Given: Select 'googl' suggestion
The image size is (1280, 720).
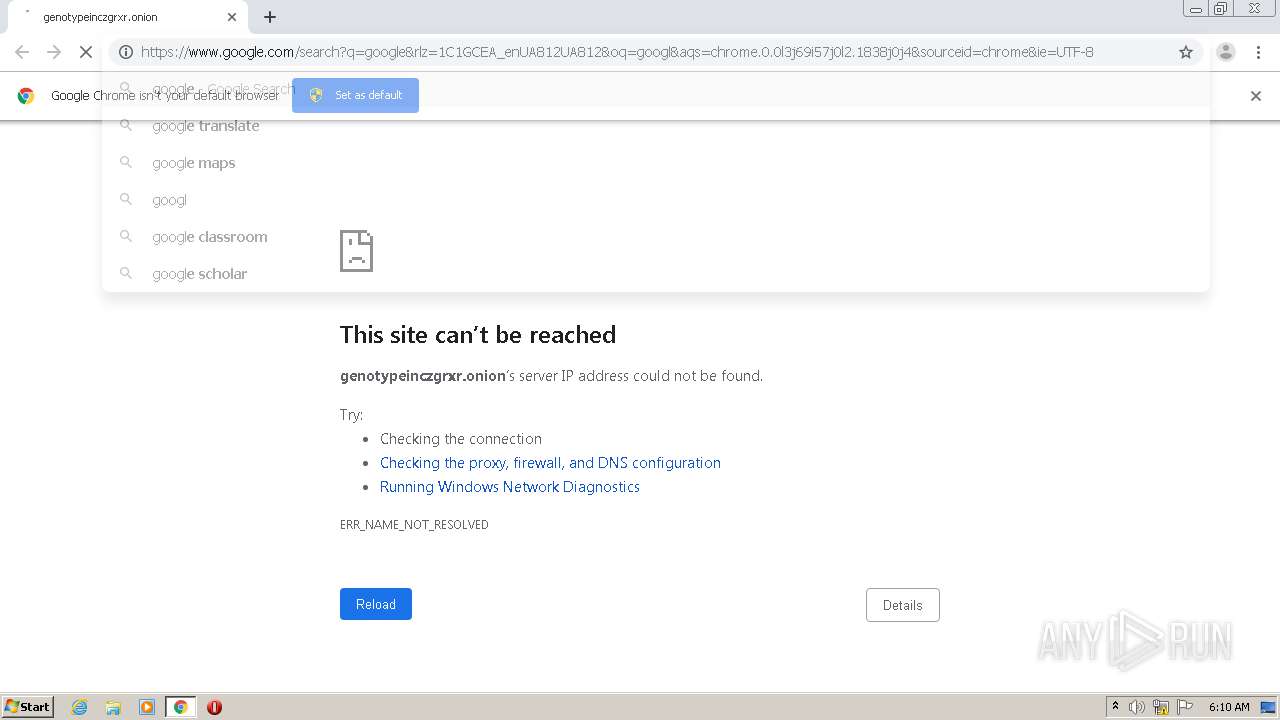Looking at the screenshot, I should [x=656, y=200].
